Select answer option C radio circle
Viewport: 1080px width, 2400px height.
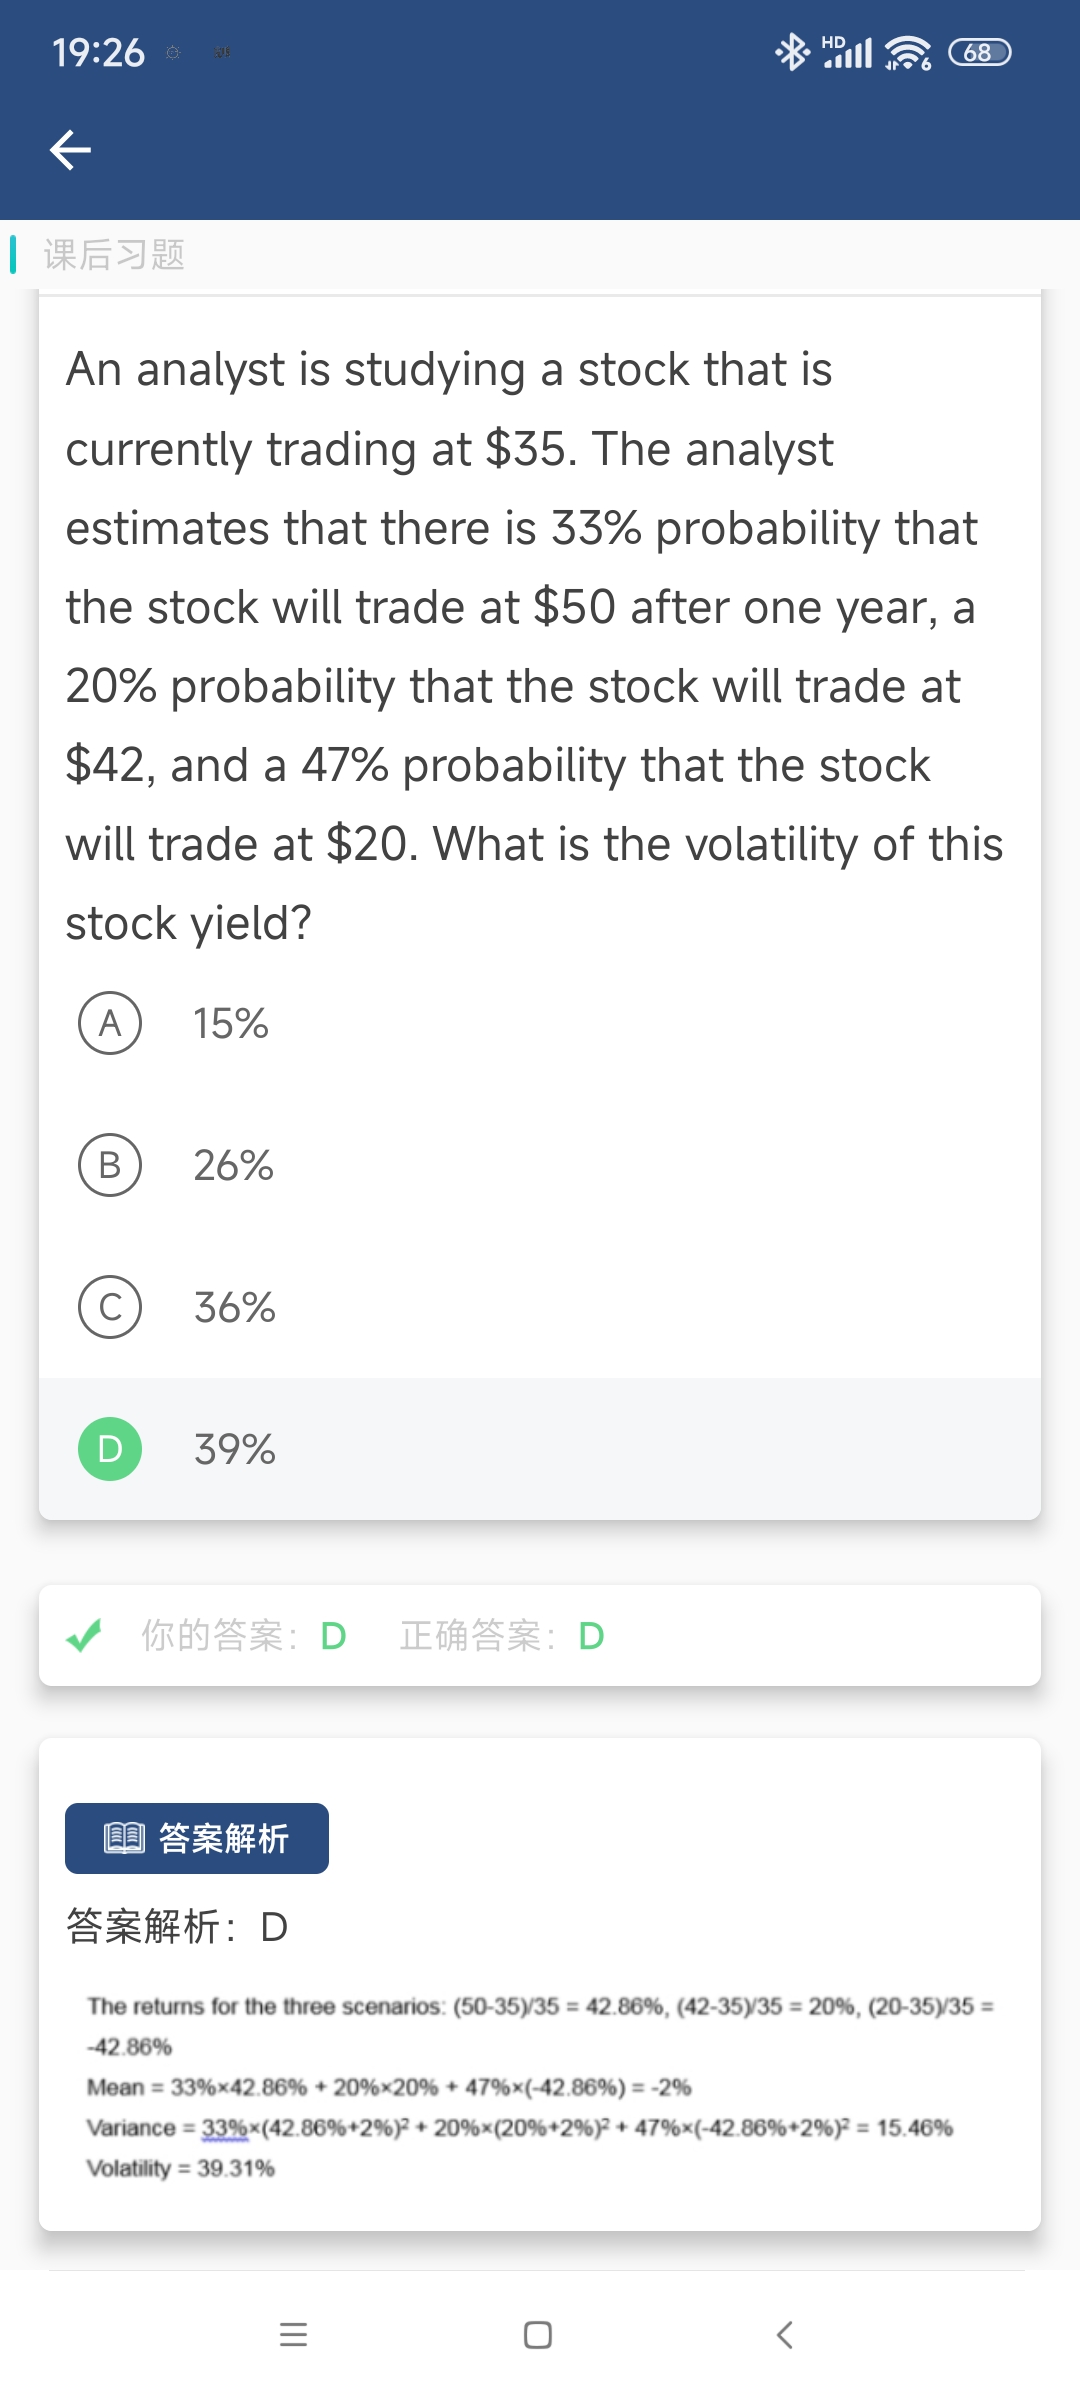pos(110,1307)
